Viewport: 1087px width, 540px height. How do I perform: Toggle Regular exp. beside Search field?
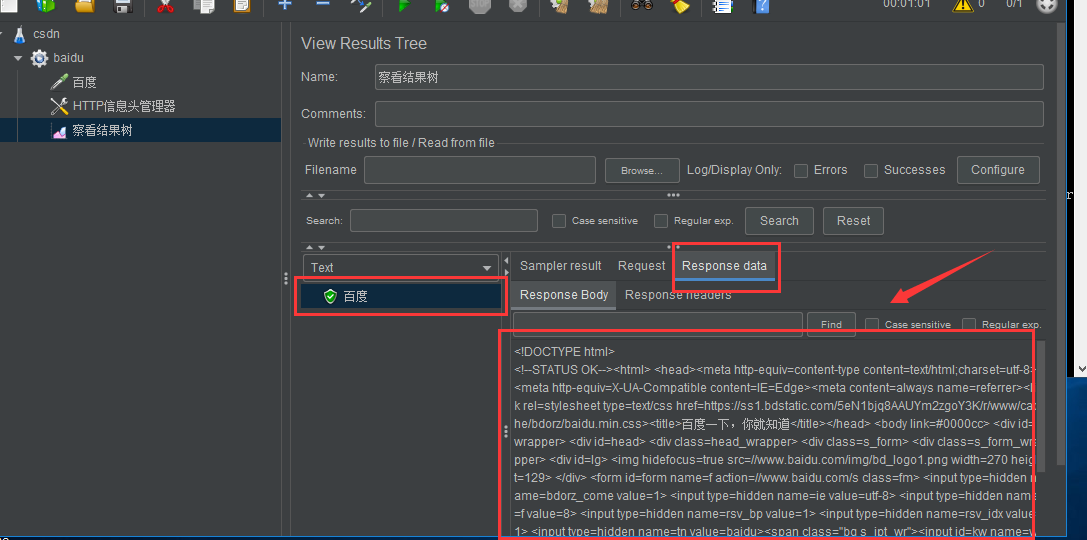coord(661,221)
